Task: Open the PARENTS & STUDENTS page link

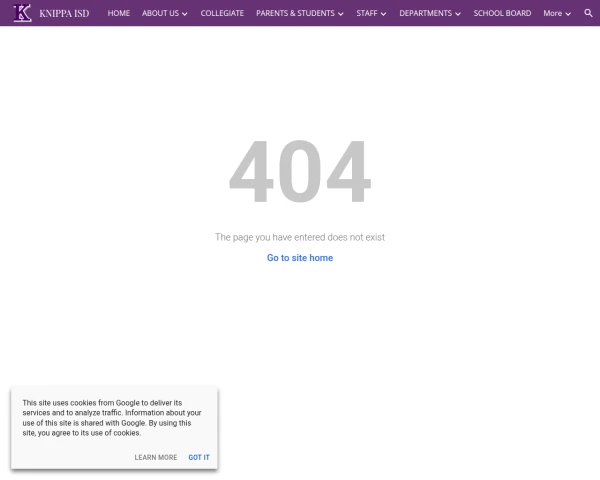Action: 295,13
